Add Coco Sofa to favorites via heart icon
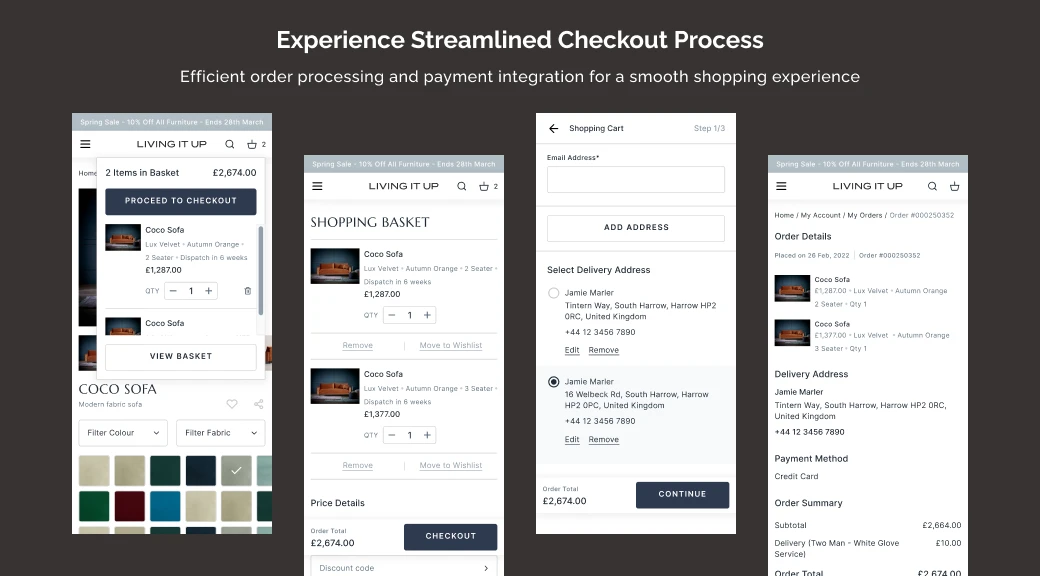Screen dimensions: 1040x576 [x=232, y=404]
